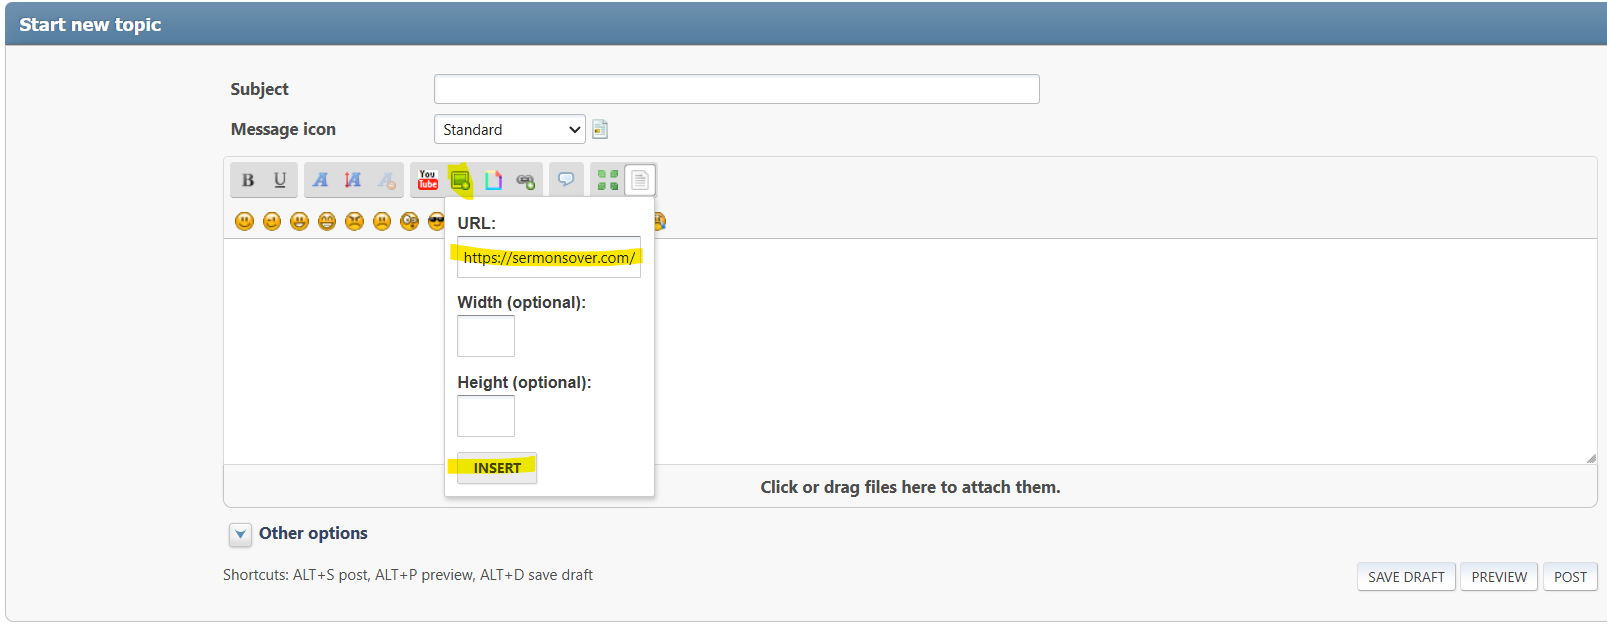1607x627 pixels.
Task: Click the PREVIEW button
Action: coord(1498,577)
